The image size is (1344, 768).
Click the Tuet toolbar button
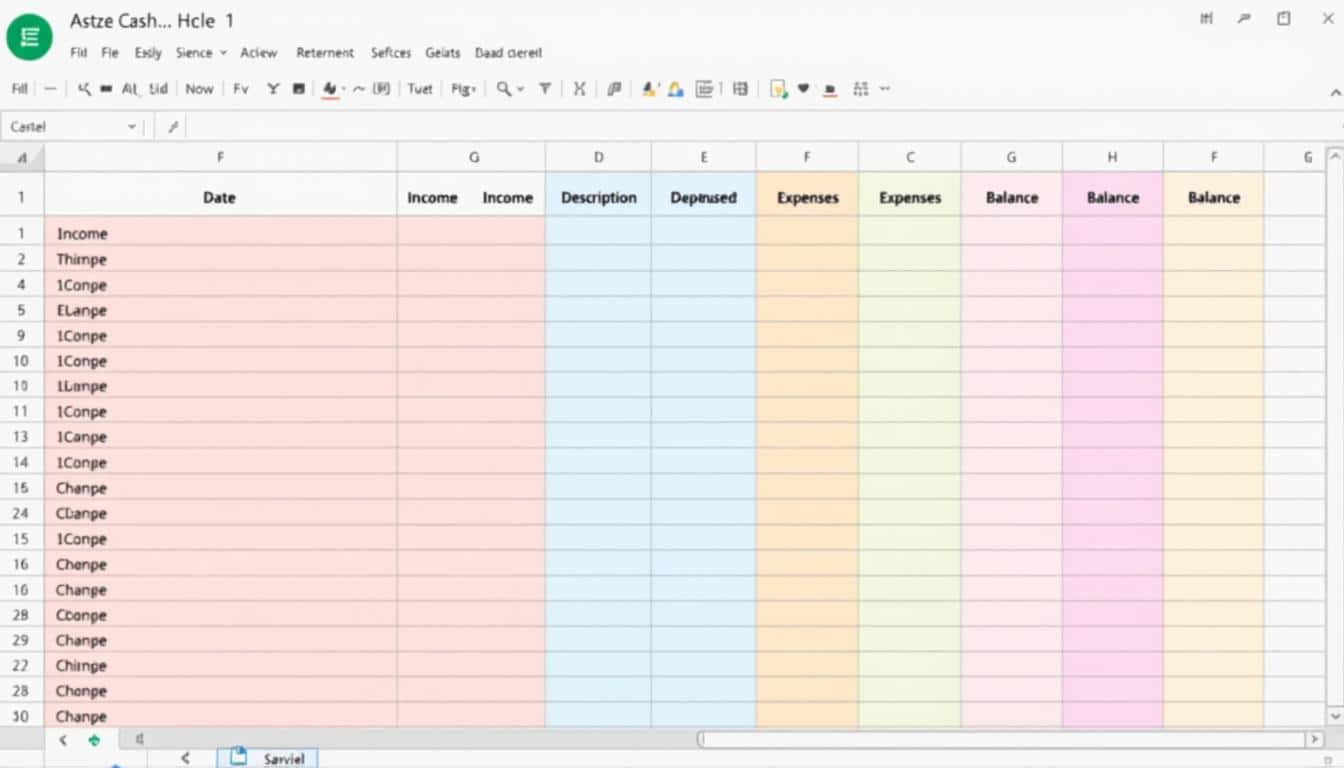click(x=420, y=89)
